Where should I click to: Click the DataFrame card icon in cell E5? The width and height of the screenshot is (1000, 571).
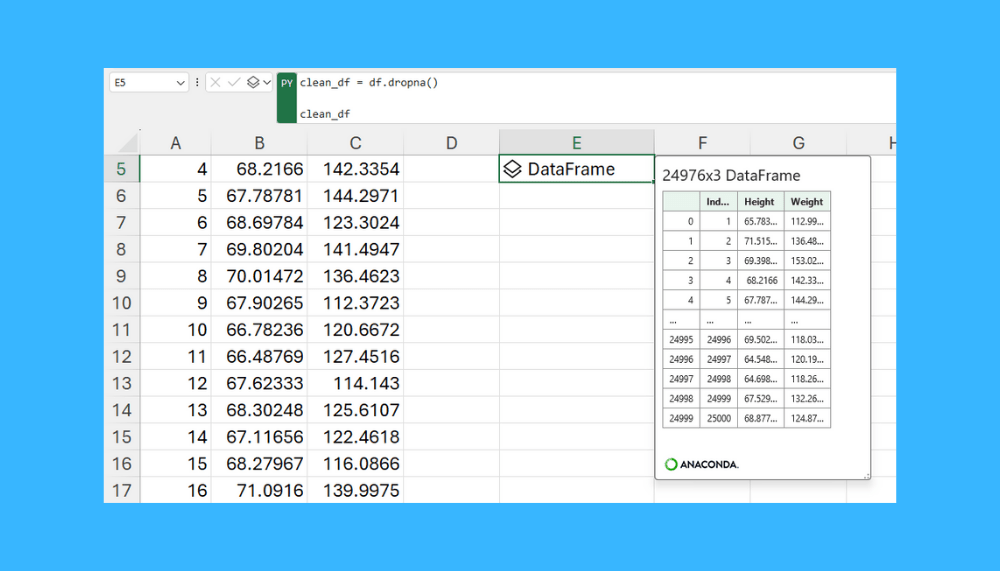coord(512,169)
